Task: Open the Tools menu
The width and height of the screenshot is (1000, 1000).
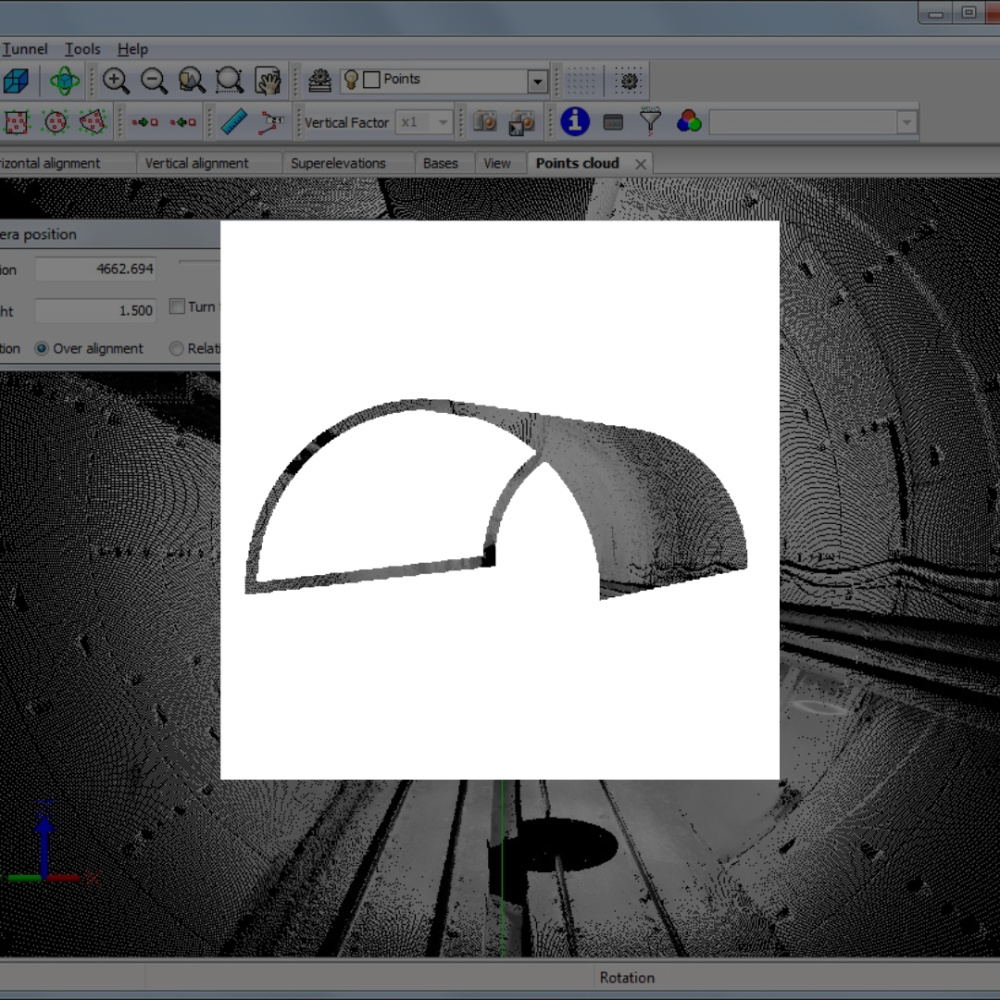Action: point(83,49)
